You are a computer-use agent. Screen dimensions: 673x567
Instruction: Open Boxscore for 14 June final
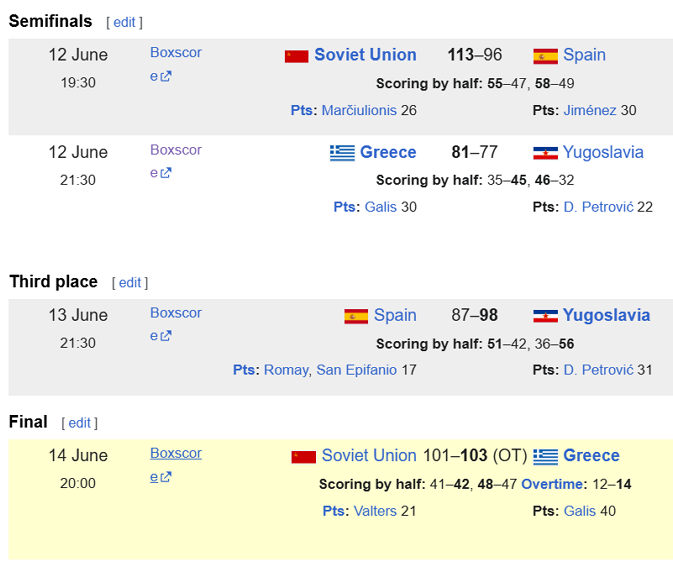click(x=175, y=454)
